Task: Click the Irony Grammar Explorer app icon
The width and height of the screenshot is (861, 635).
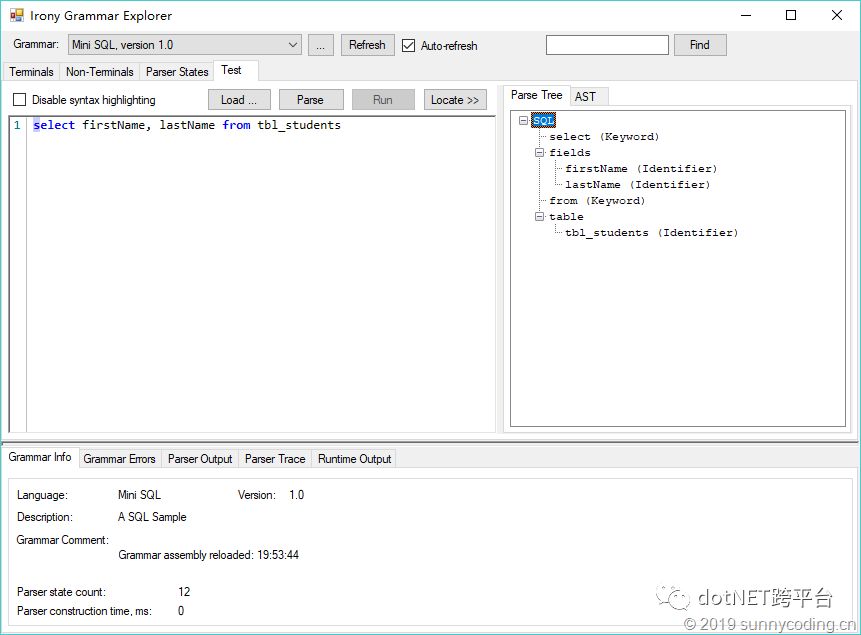Action: (x=17, y=15)
